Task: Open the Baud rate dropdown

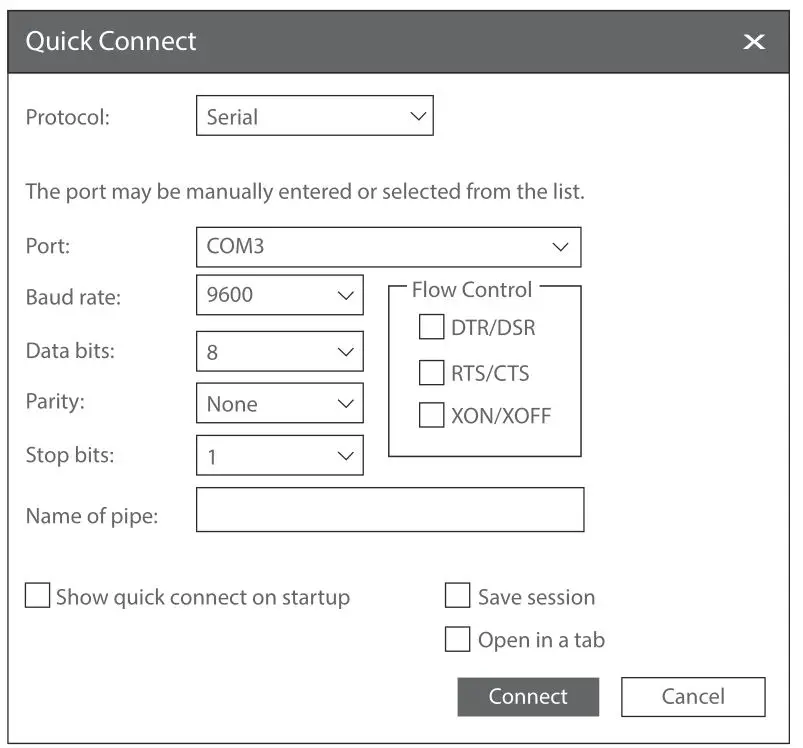Action: [279, 296]
